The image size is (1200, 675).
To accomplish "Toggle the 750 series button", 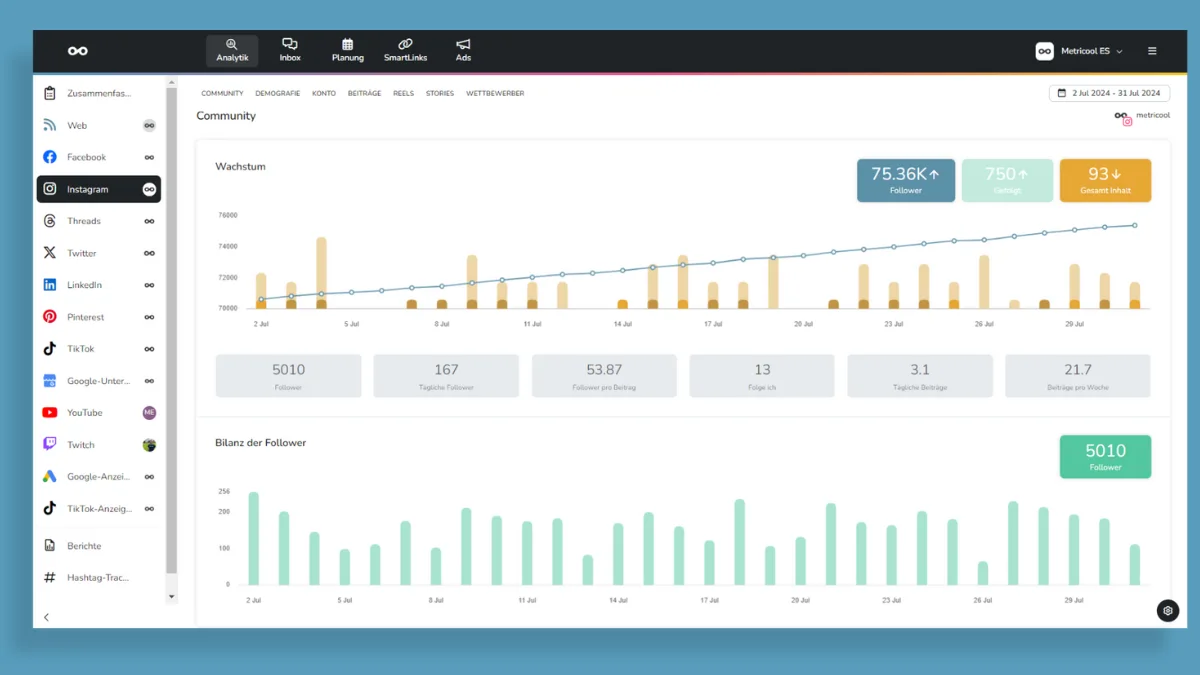I will (x=1007, y=180).
